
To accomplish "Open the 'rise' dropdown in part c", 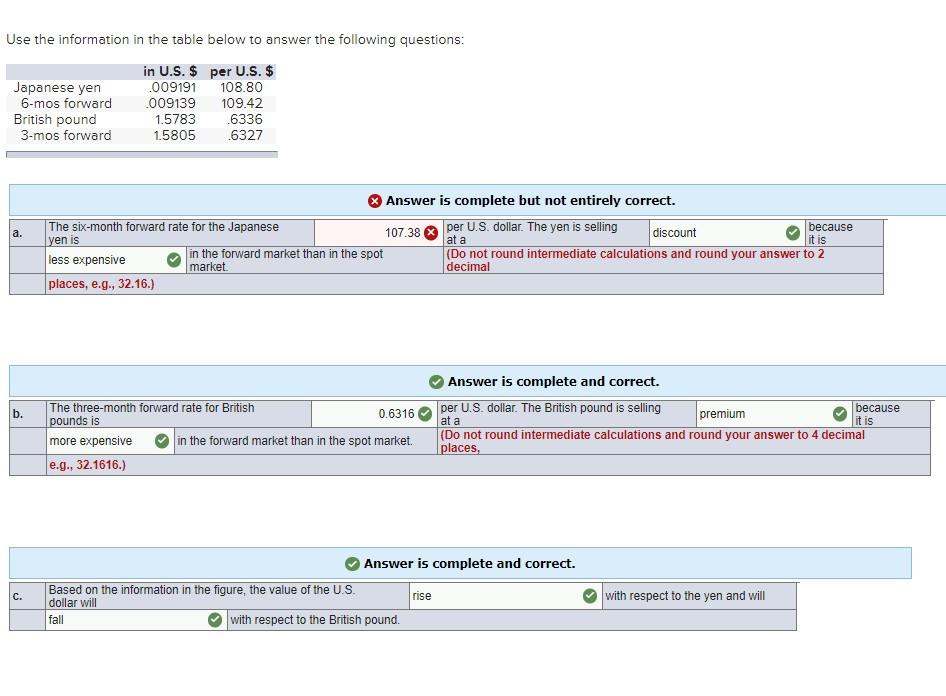I will pyautogui.click(x=506, y=596).
